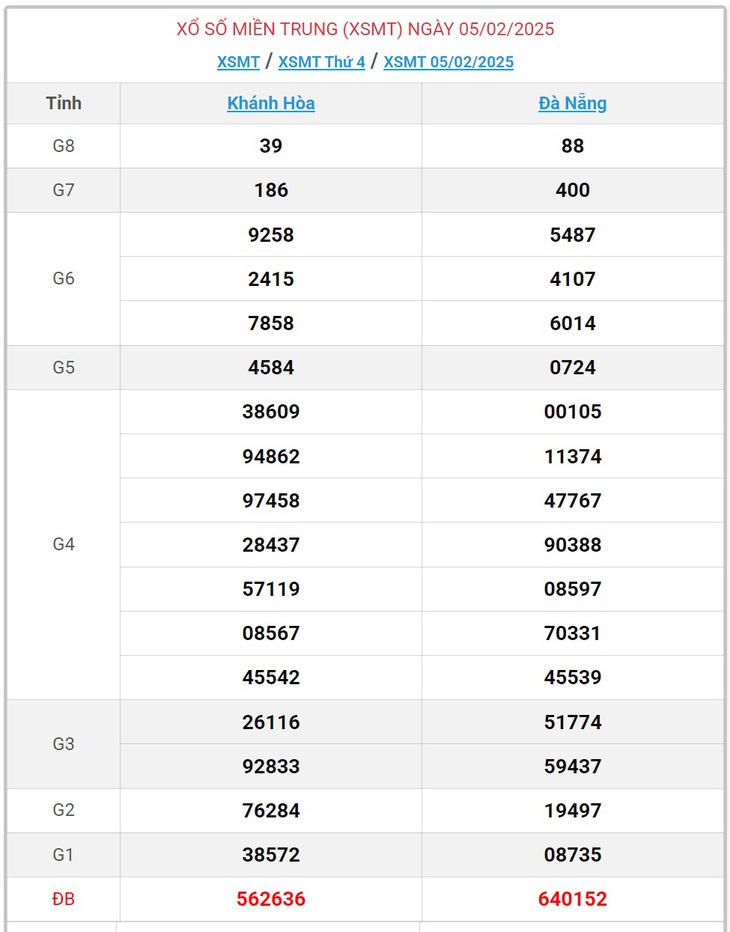Select Đà Nẵng special prize 640152
This screenshot has width=730, height=932.
pyautogui.click(x=572, y=899)
